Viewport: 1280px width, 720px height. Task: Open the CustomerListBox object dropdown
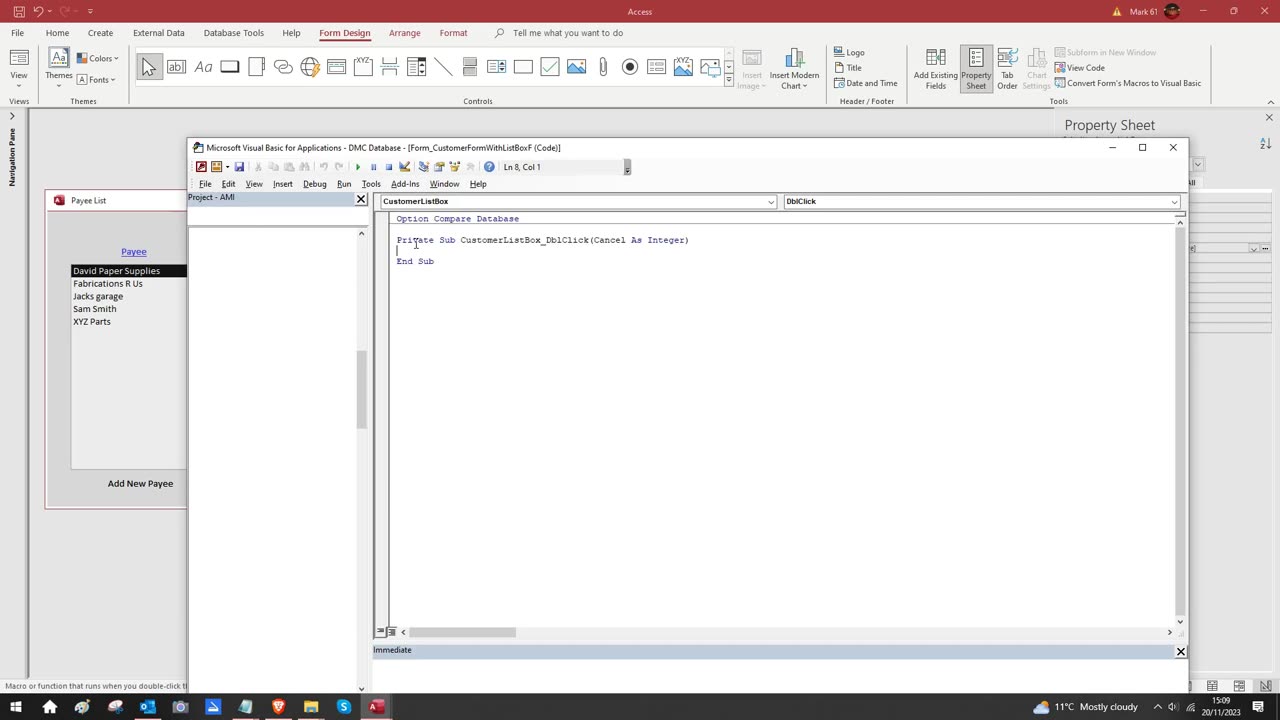coord(770,202)
